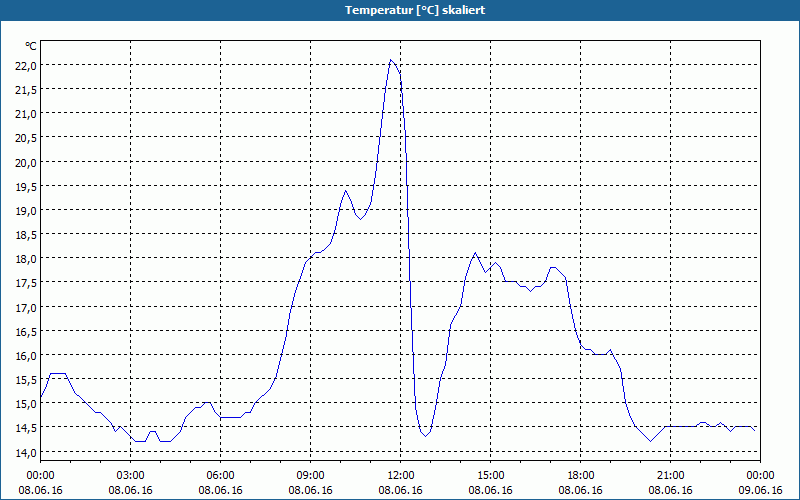Select the 22,0 y-axis label

26,65
